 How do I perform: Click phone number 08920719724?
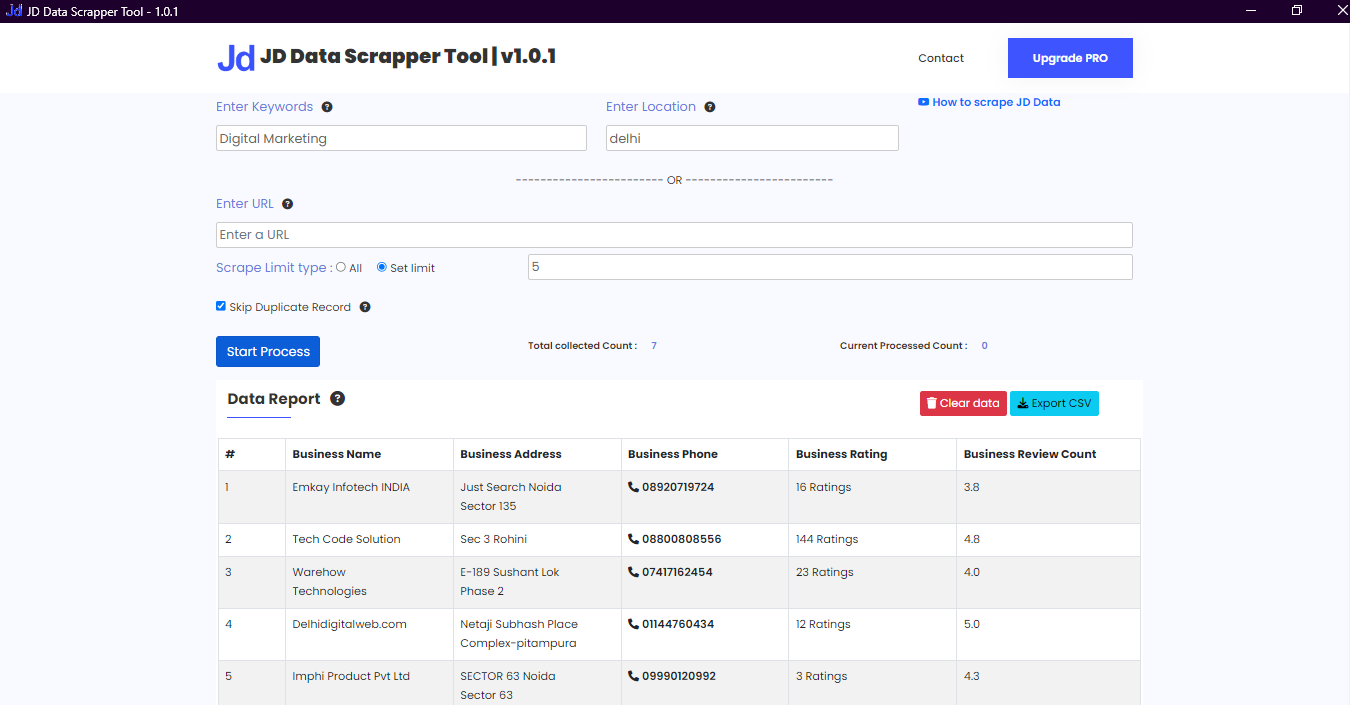[678, 487]
